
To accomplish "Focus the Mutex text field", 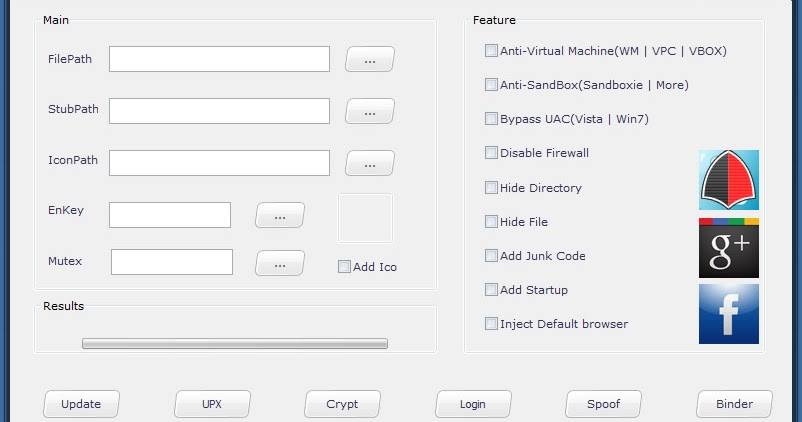I will pos(172,262).
